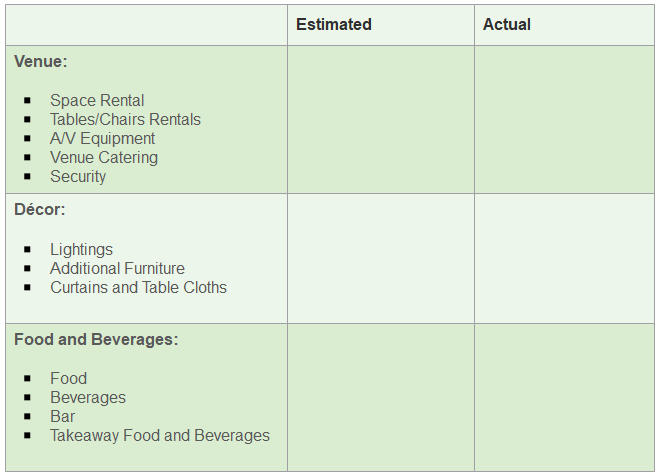This screenshot has height=476, width=659.
Task: Click the Food and Beverages Estimated cell
Action: tap(381, 397)
